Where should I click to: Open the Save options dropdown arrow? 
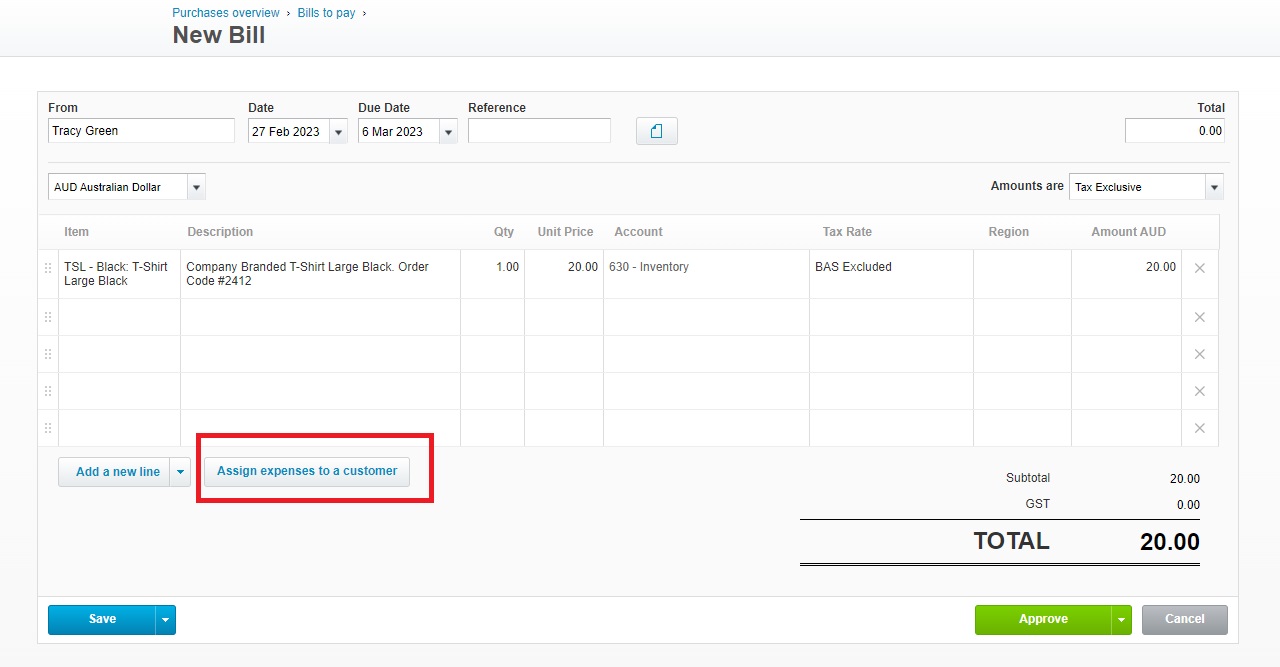(166, 620)
